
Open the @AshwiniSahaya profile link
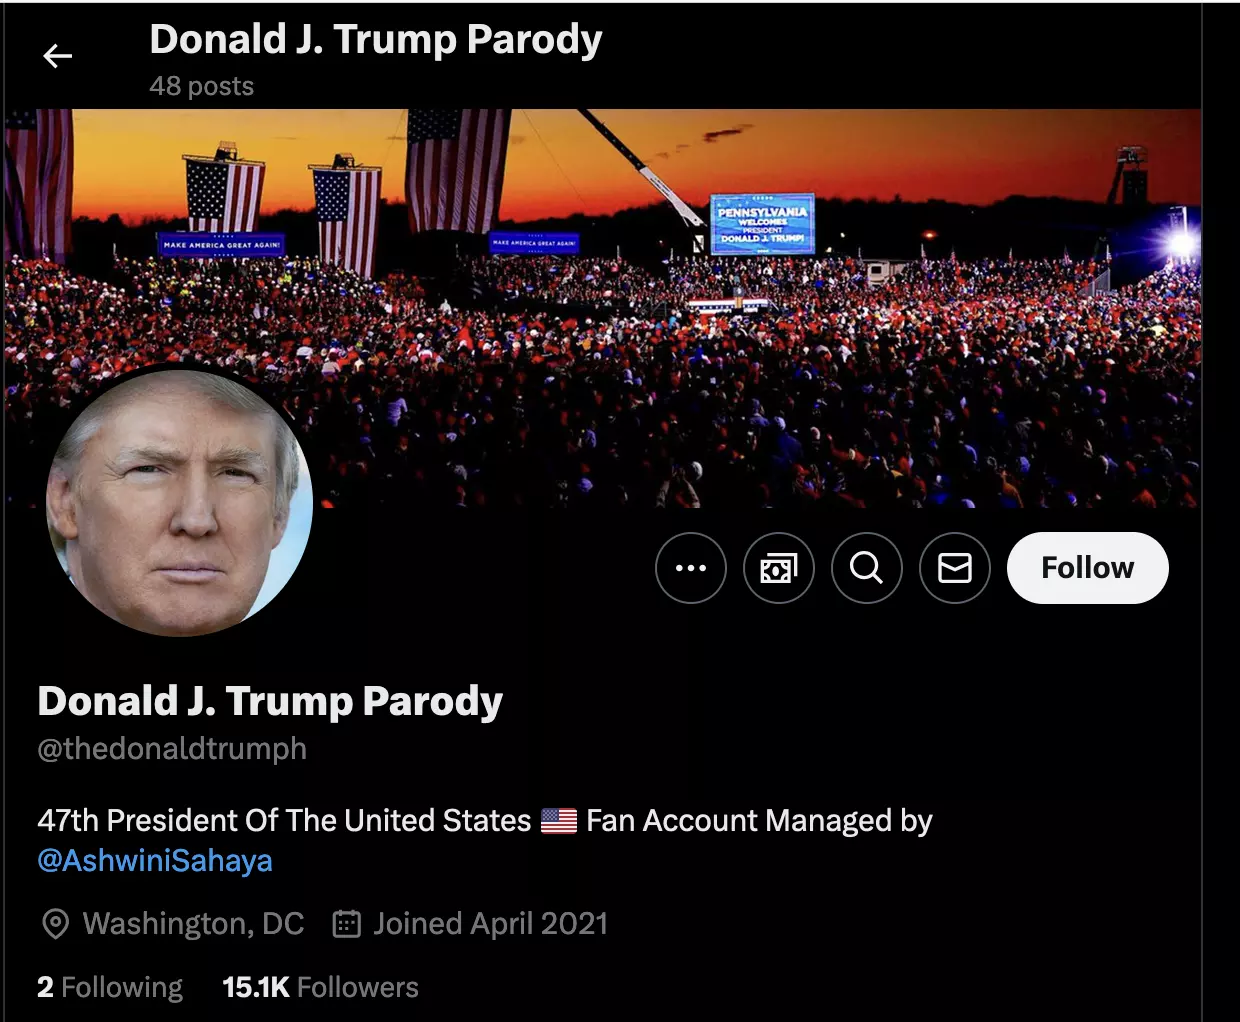pos(155,861)
